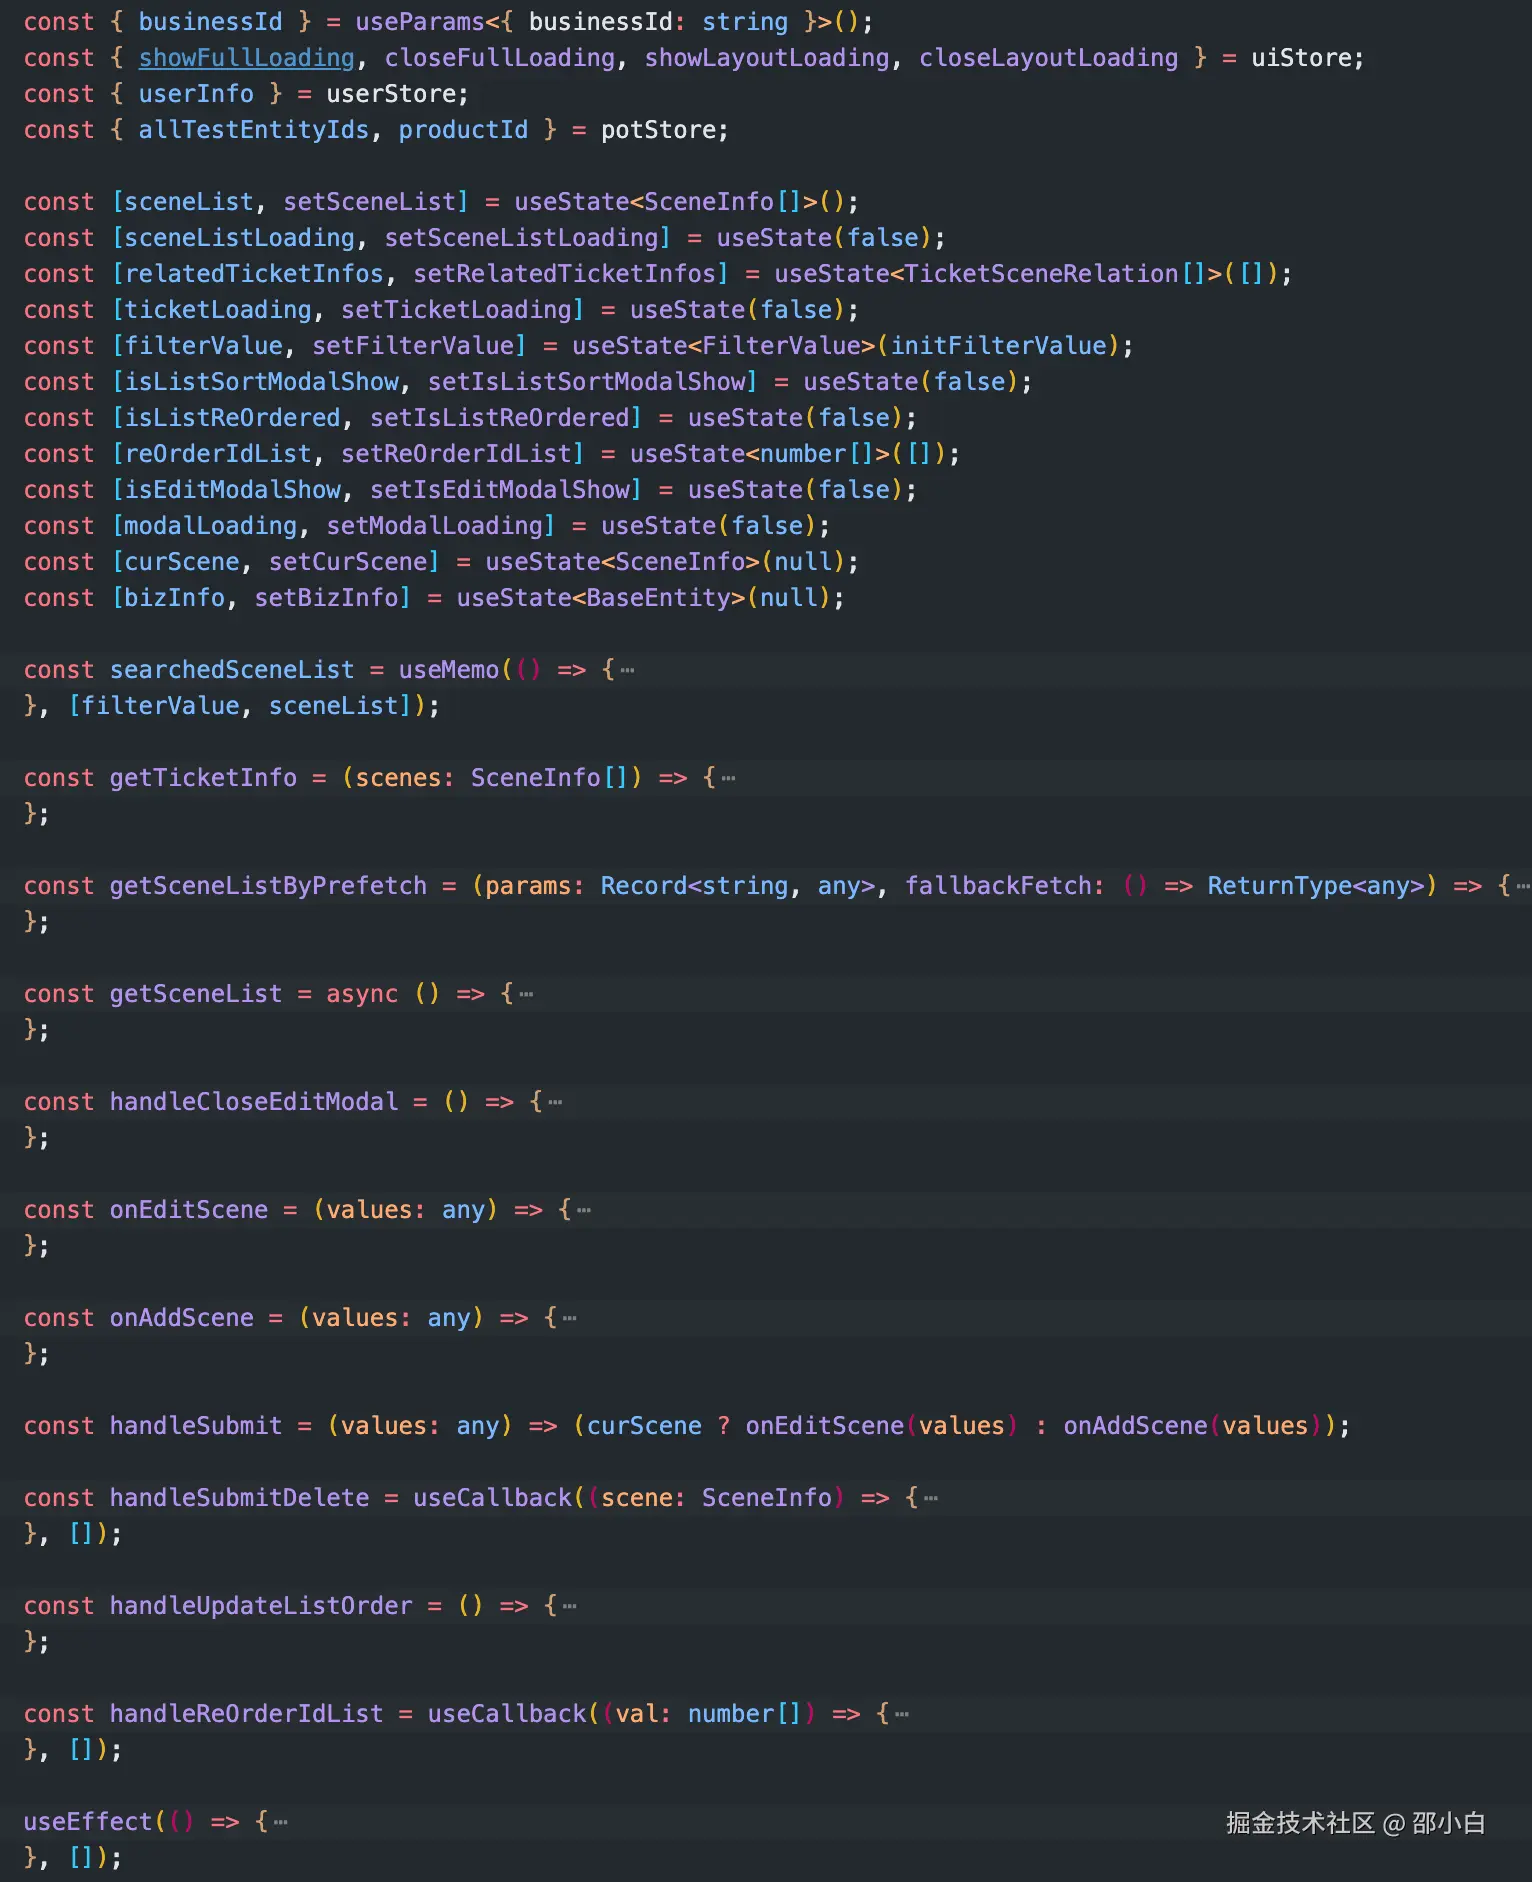Click the userStore reference
The height and width of the screenshot is (1882, 1532).
tap(391, 94)
